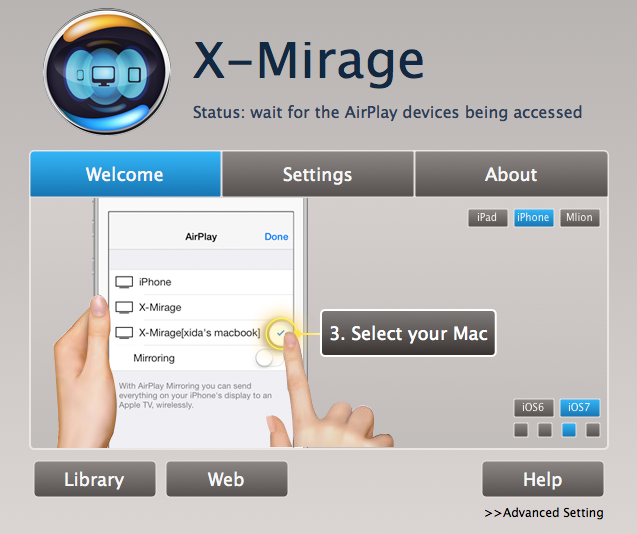637x534 pixels.
Task: Go to second tutorial step square
Action: 545,430
